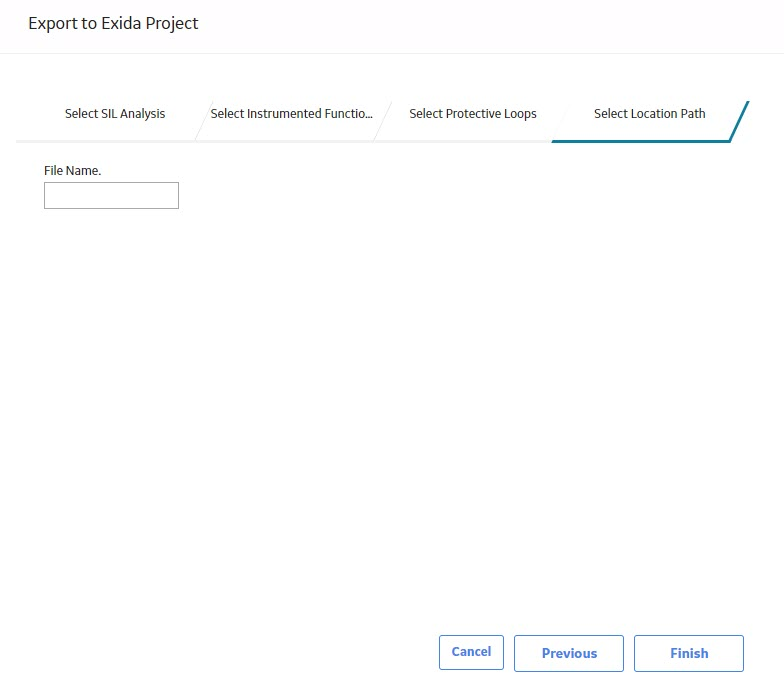Go back using the Previous button
784x688 pixels.
point(568,653)
